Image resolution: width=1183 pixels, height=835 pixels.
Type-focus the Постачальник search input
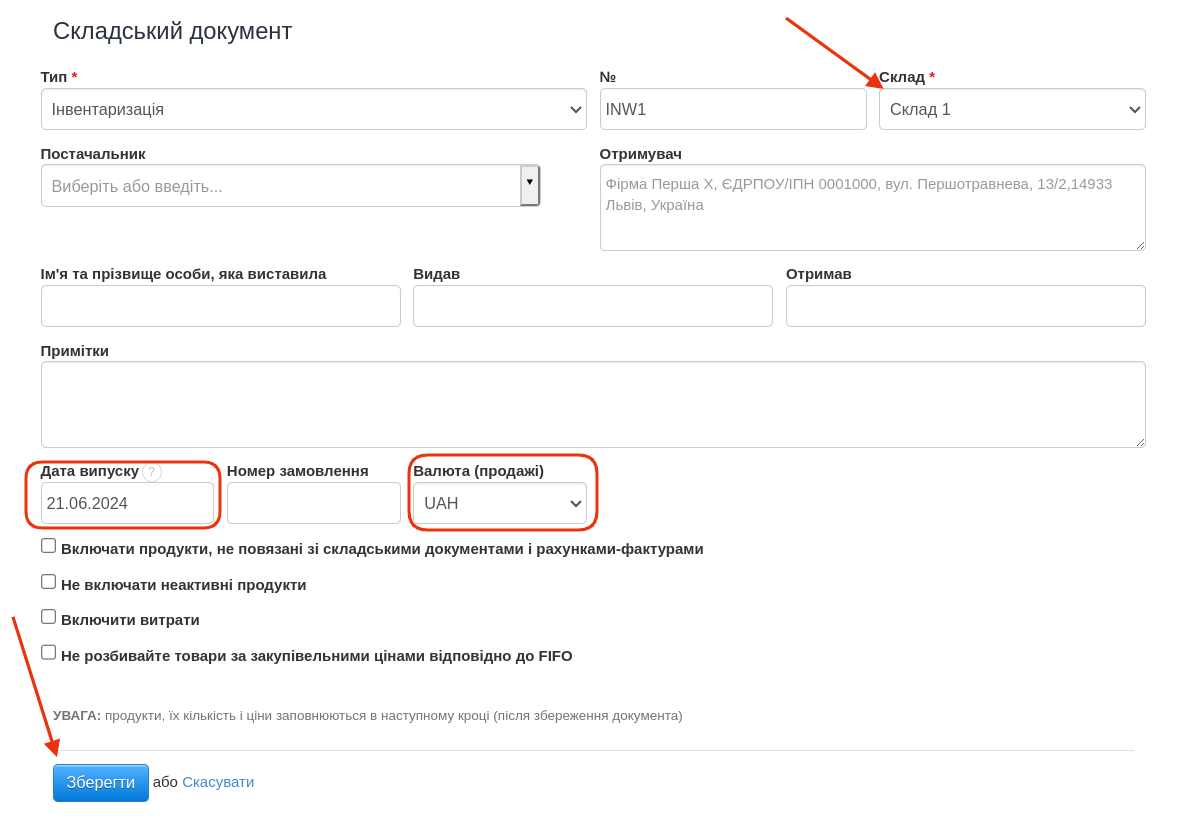(x=280, y=186)
